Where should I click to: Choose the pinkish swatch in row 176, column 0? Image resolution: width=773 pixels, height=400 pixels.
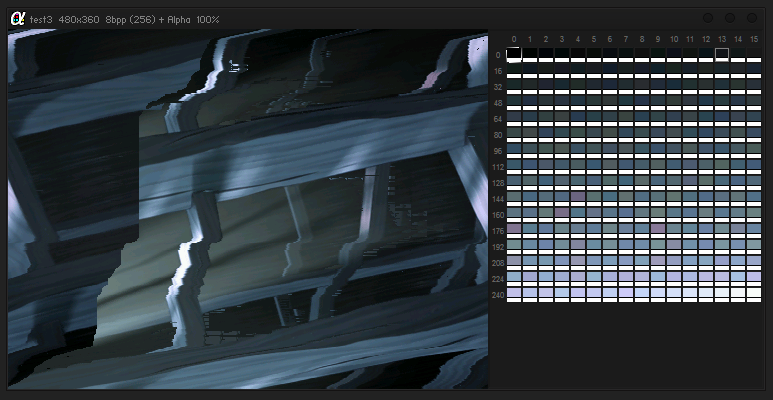pyautogui.click(x=513, y=229)
